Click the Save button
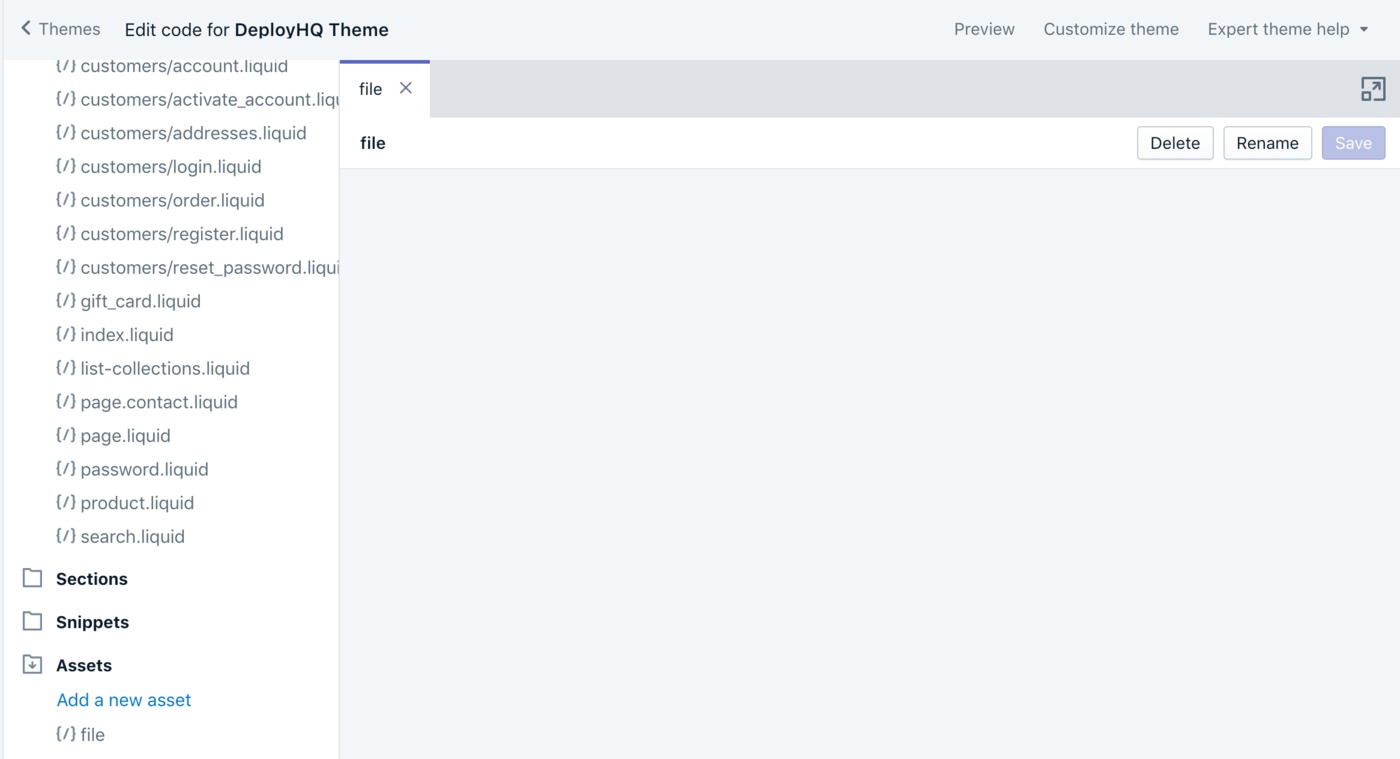The width and height of the screenshot is (1400, 759). pyautogui.click(x=1353, y=143)
